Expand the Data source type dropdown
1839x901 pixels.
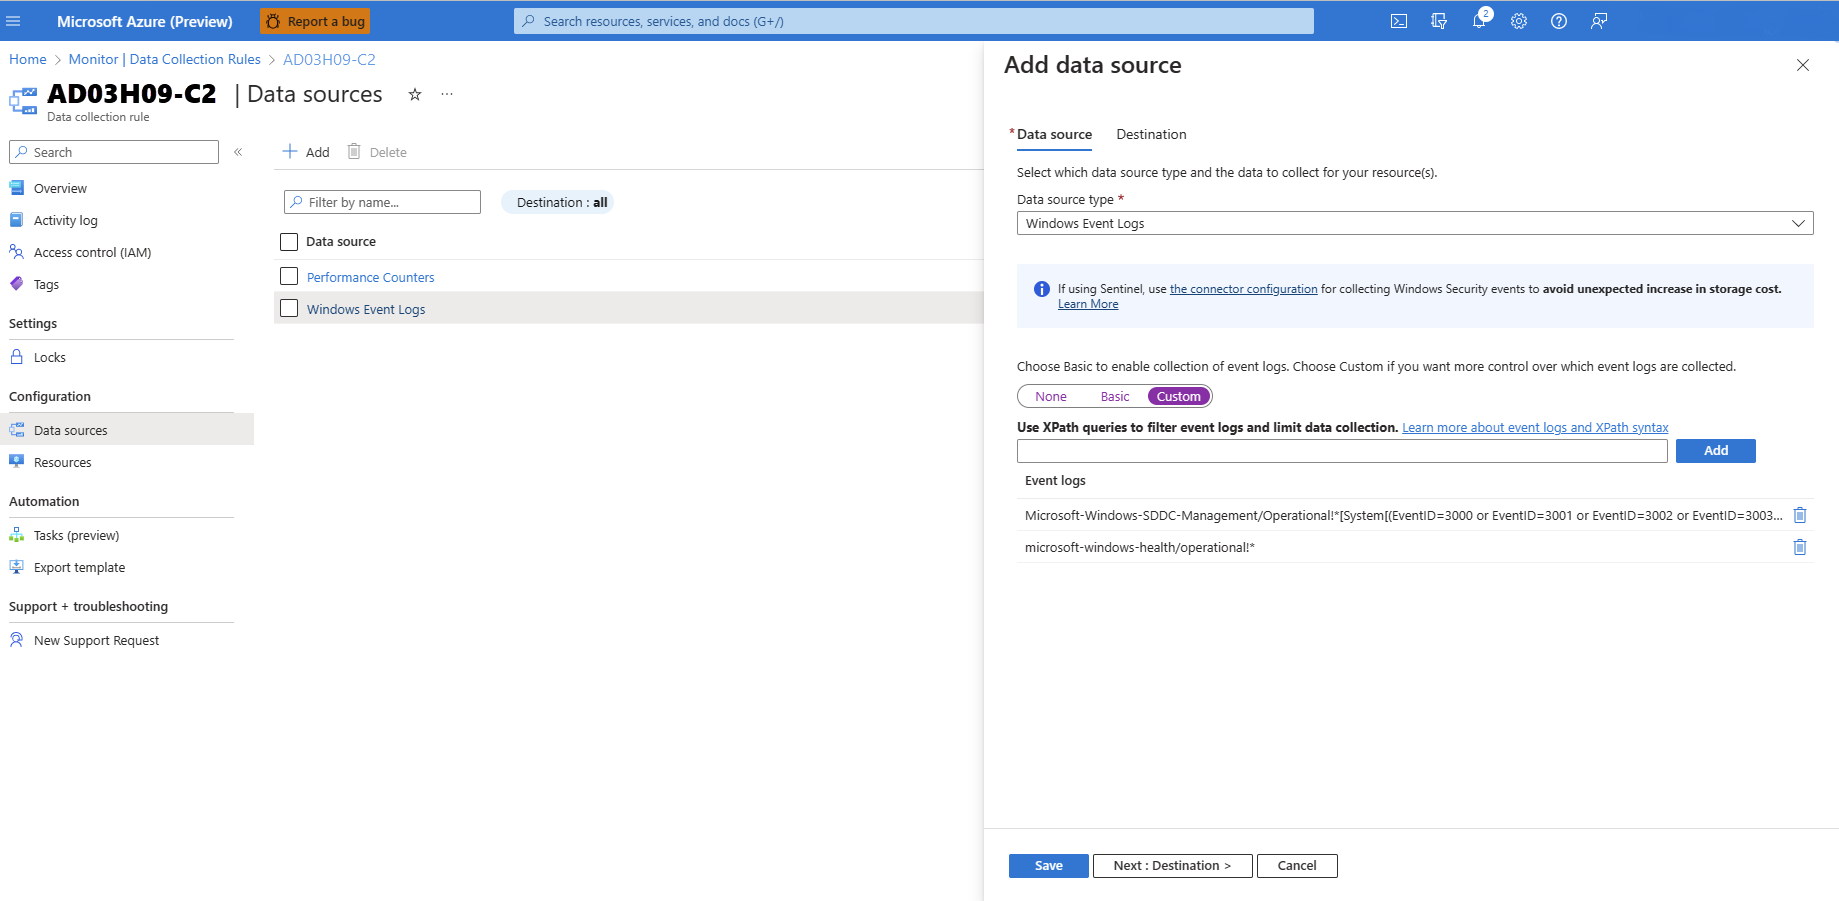1414,223
